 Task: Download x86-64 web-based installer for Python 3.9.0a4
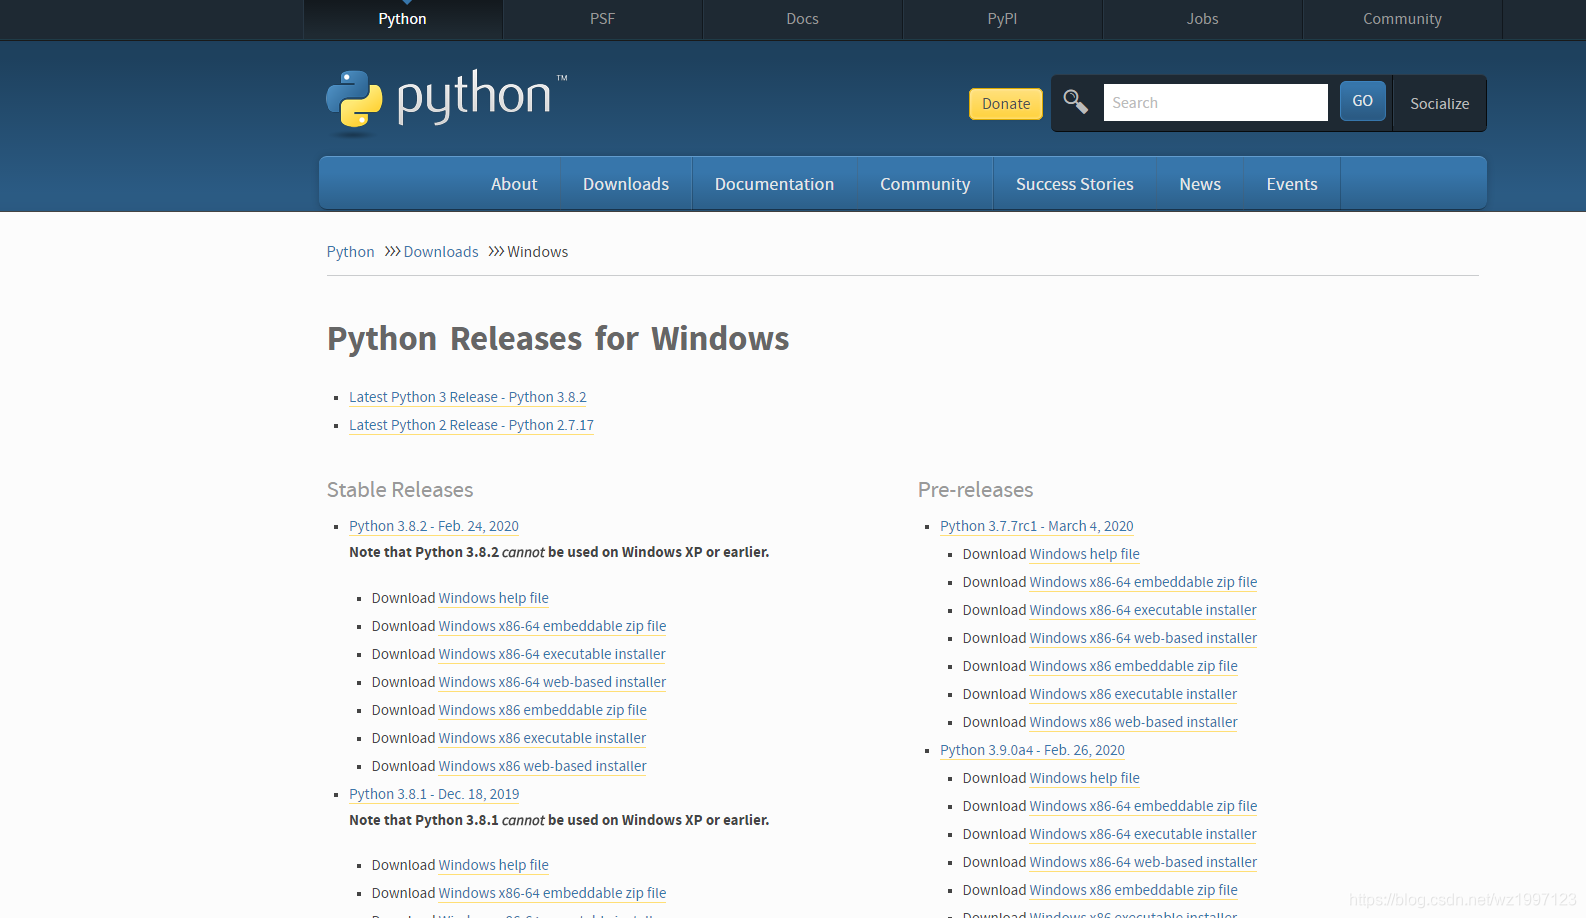(x=1143, y=862)
